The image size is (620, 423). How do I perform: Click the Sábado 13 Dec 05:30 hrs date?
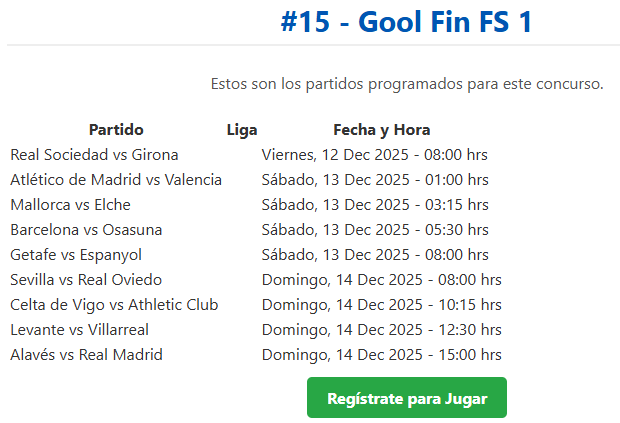pyautogui.click(x=375, y=230)
